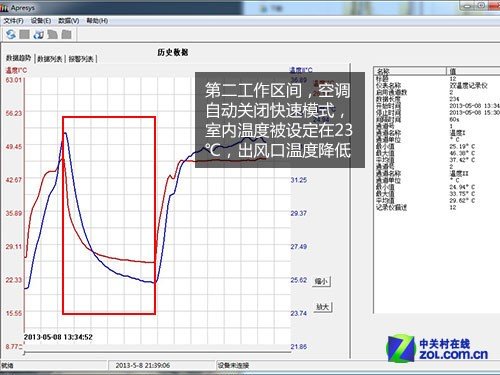The height and width of the screenshot is (375, 500).
Task: Click left axis value 35.89
Action: coord(13,213)
